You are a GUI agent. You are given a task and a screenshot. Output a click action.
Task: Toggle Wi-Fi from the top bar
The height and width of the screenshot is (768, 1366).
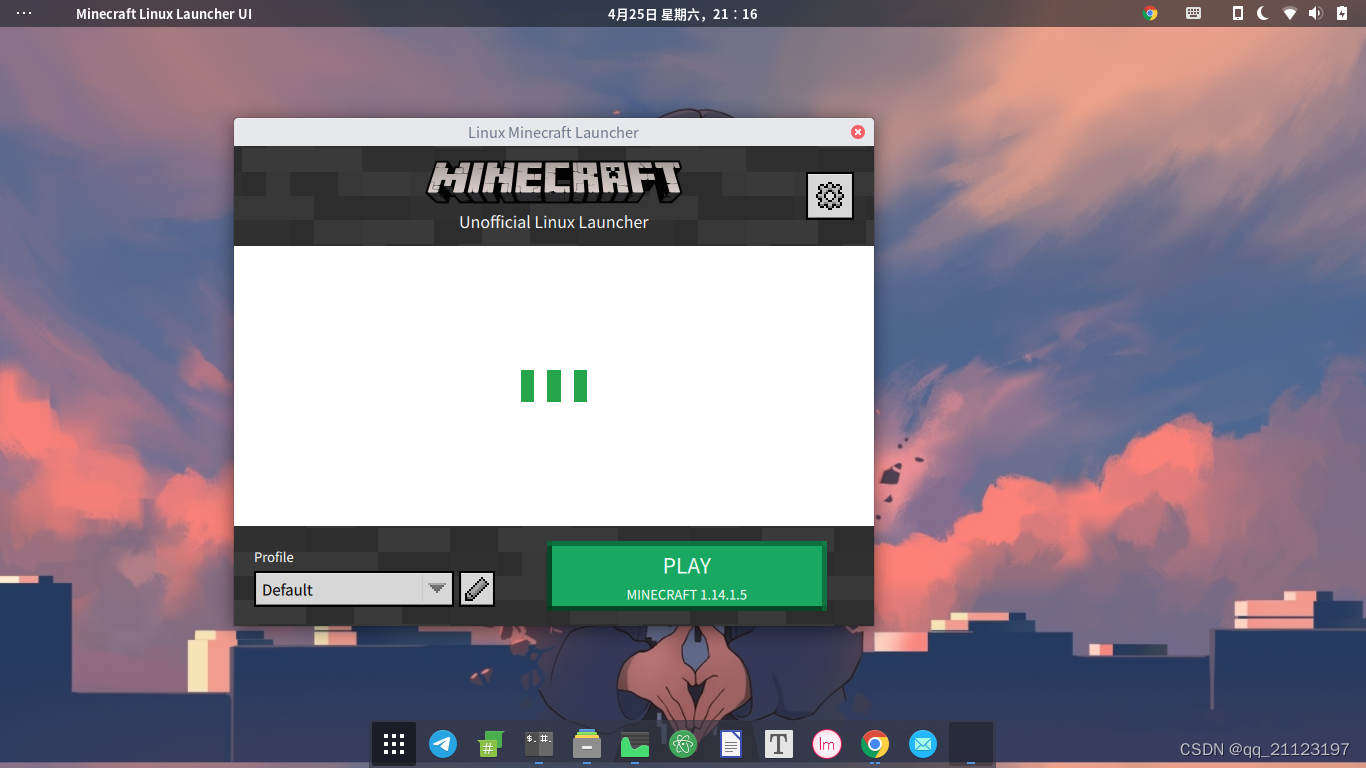pos(1289,13)
